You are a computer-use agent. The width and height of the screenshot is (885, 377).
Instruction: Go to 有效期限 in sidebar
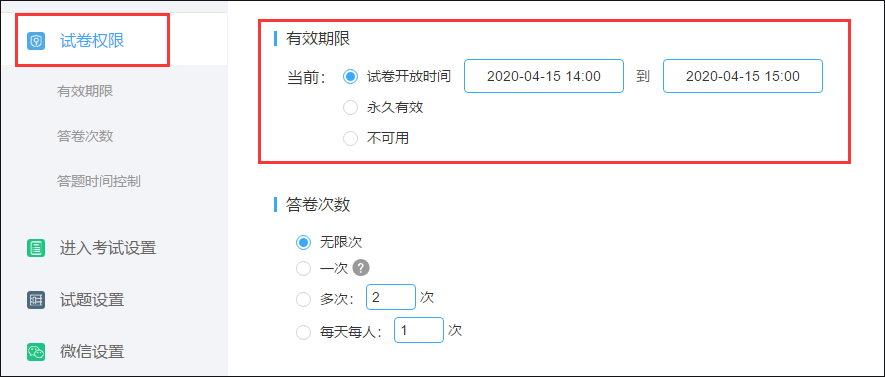(x=85, y=91)
